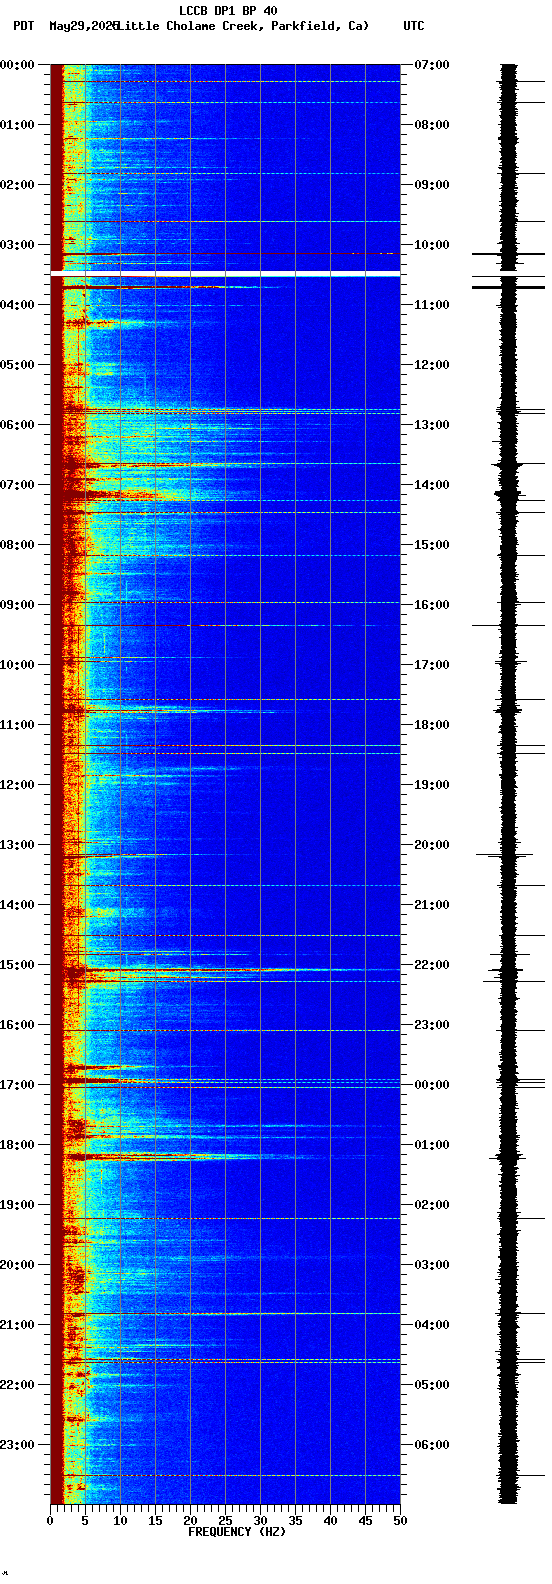Click the 14:00 PDT time label
The height and width of the screenshot is (1584, 552).
[x=17, y=905]
